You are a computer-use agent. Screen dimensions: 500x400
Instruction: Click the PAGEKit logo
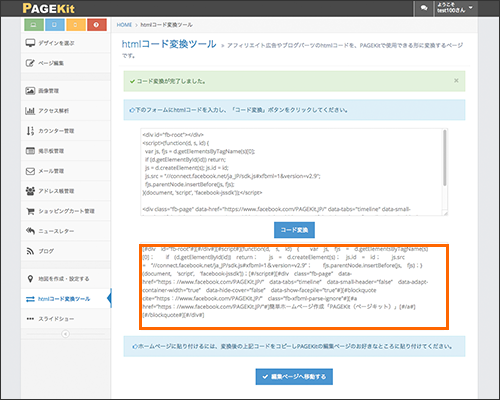click(x=49, y=8)
